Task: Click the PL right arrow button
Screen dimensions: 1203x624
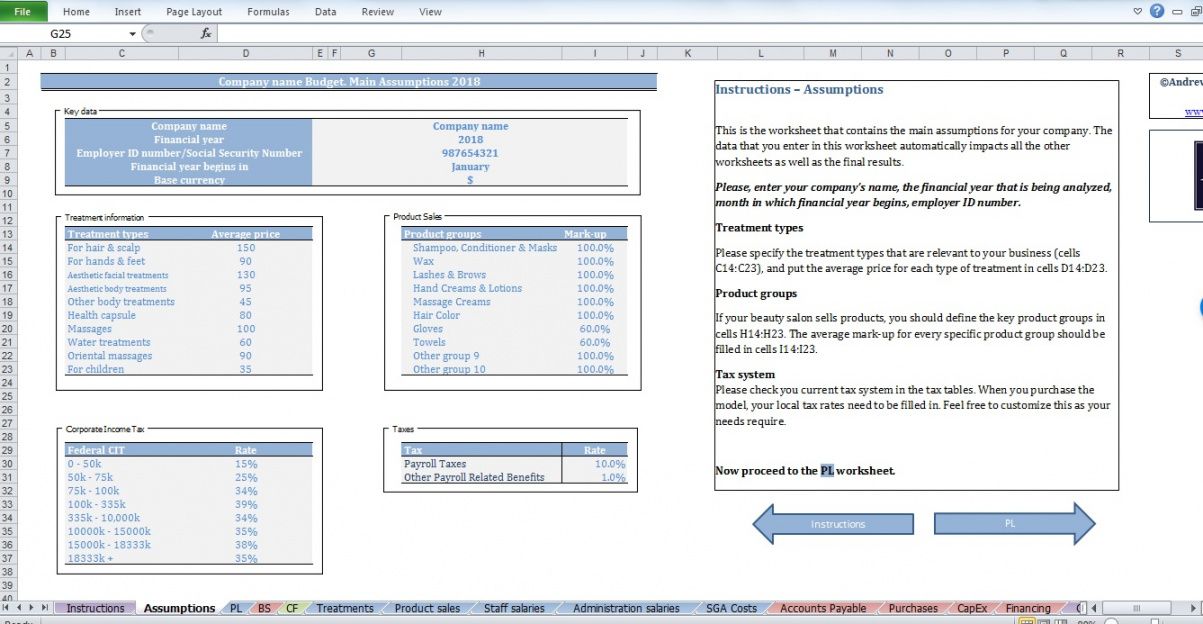Action: [x=1014, y=523]
